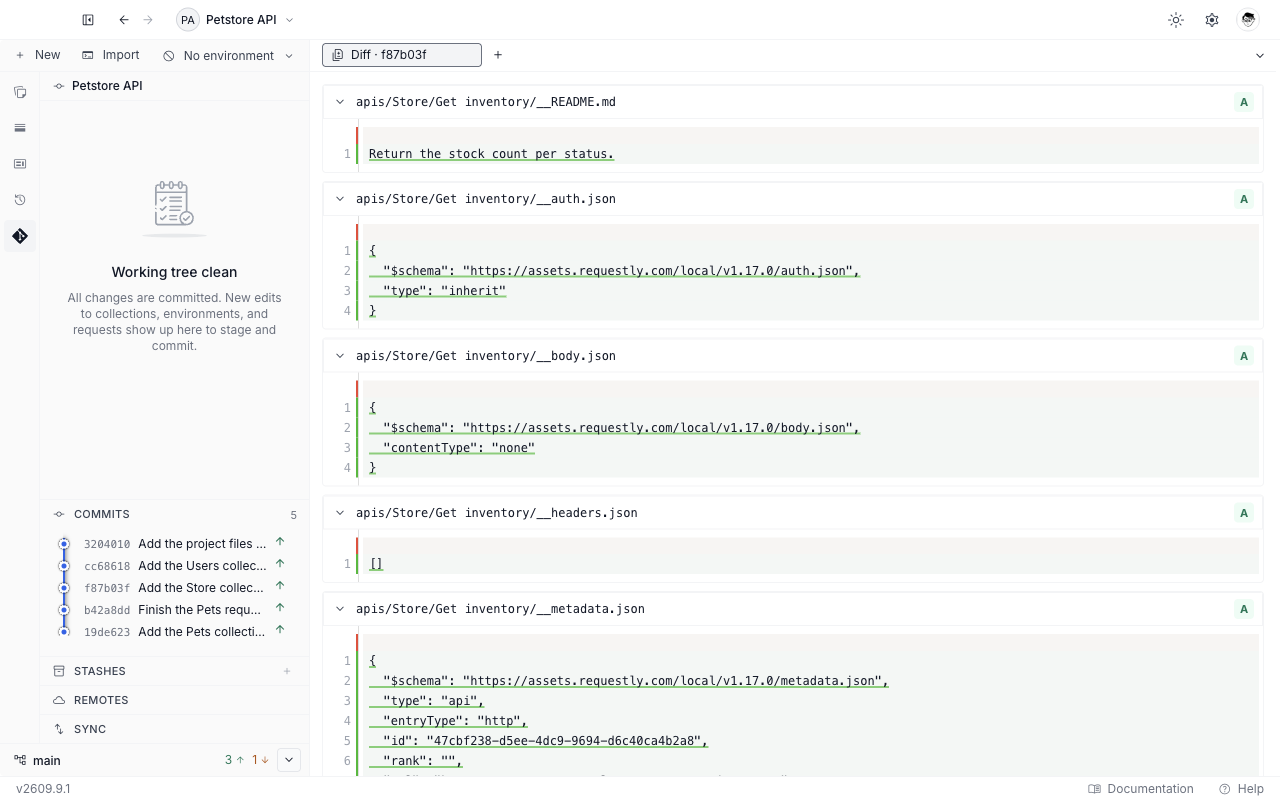The image size is (1280, 800).
Task: Click the A badge on __headers.json
Action: pos(1244,513)
